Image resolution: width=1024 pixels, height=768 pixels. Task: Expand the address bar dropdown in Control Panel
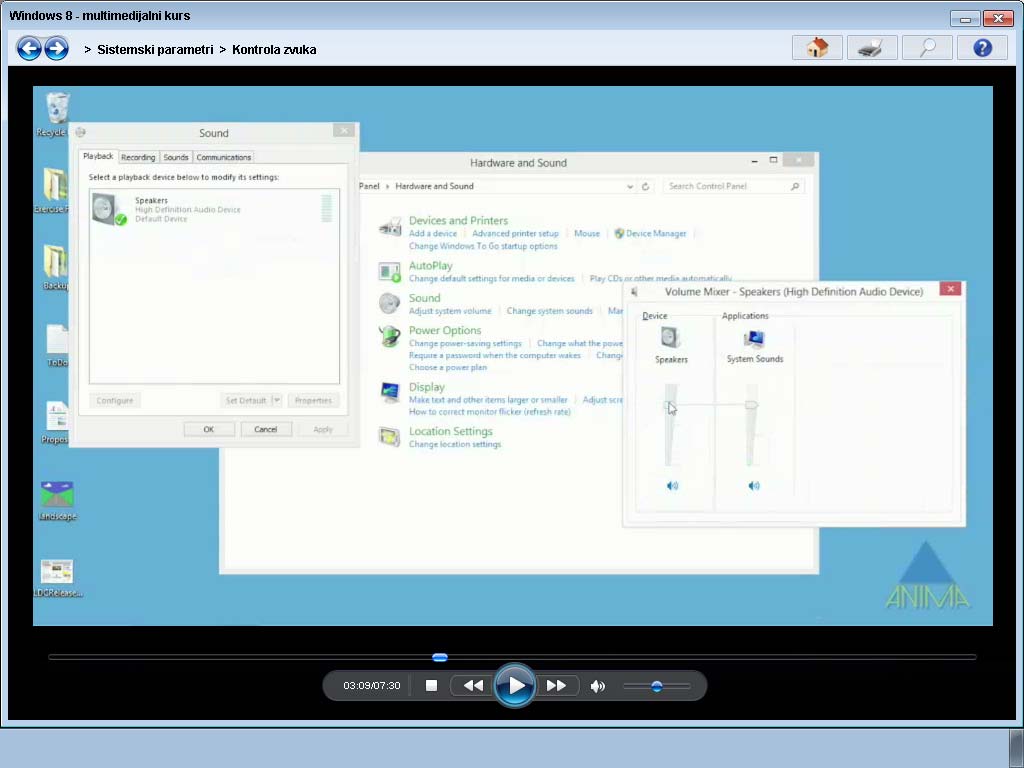click(x=629, y=186)
